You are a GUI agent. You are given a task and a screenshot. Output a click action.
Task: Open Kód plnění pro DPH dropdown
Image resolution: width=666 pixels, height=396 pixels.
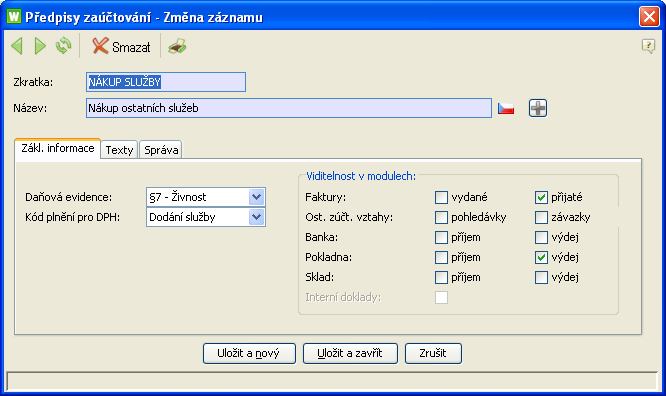(257, 217)
